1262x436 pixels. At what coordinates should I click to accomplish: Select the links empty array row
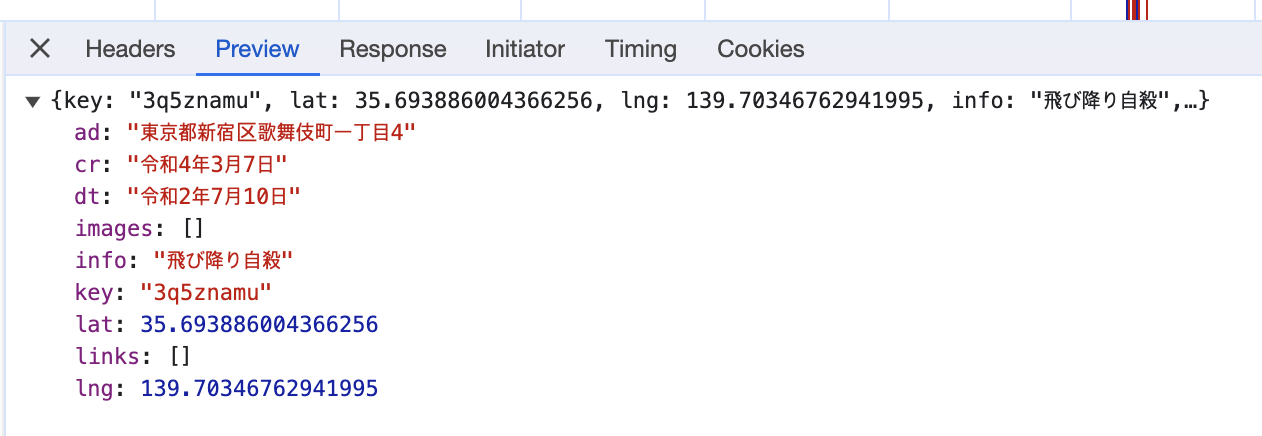(x=133, y=357)
